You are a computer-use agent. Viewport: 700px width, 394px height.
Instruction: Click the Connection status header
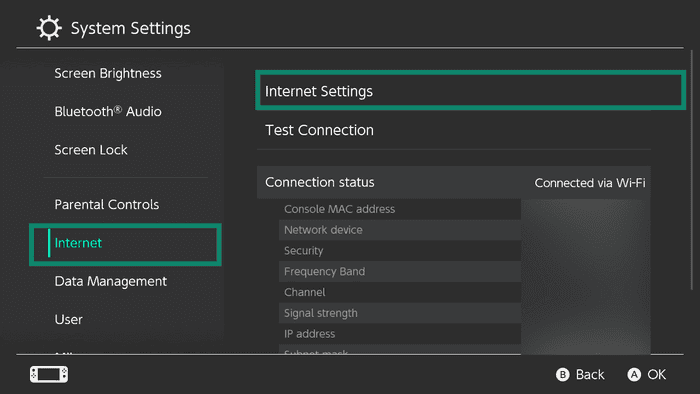pyautogui.click(x=454, y=182)
